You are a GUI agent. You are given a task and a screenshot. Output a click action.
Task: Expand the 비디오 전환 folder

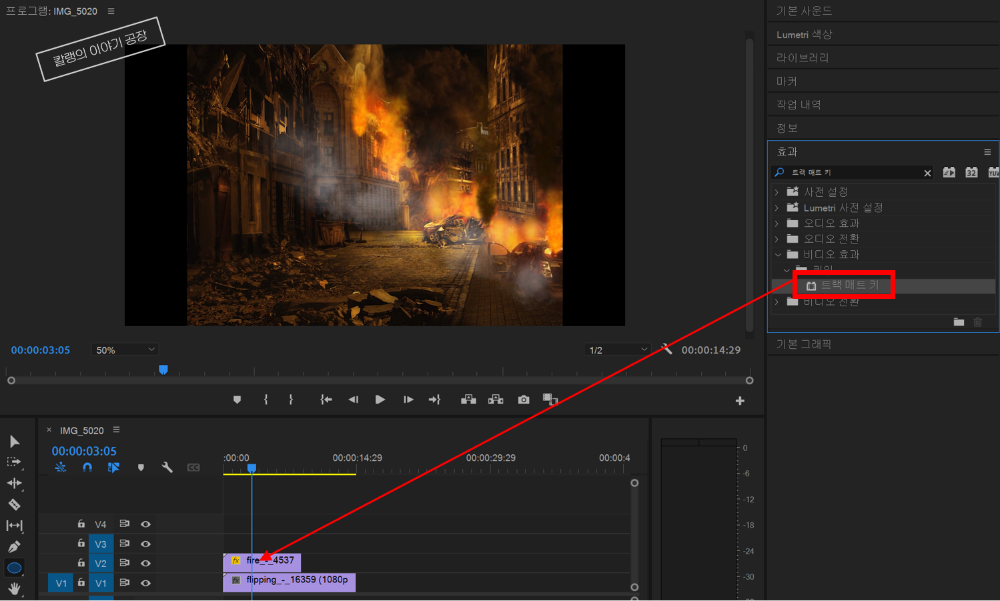[776, 302]
